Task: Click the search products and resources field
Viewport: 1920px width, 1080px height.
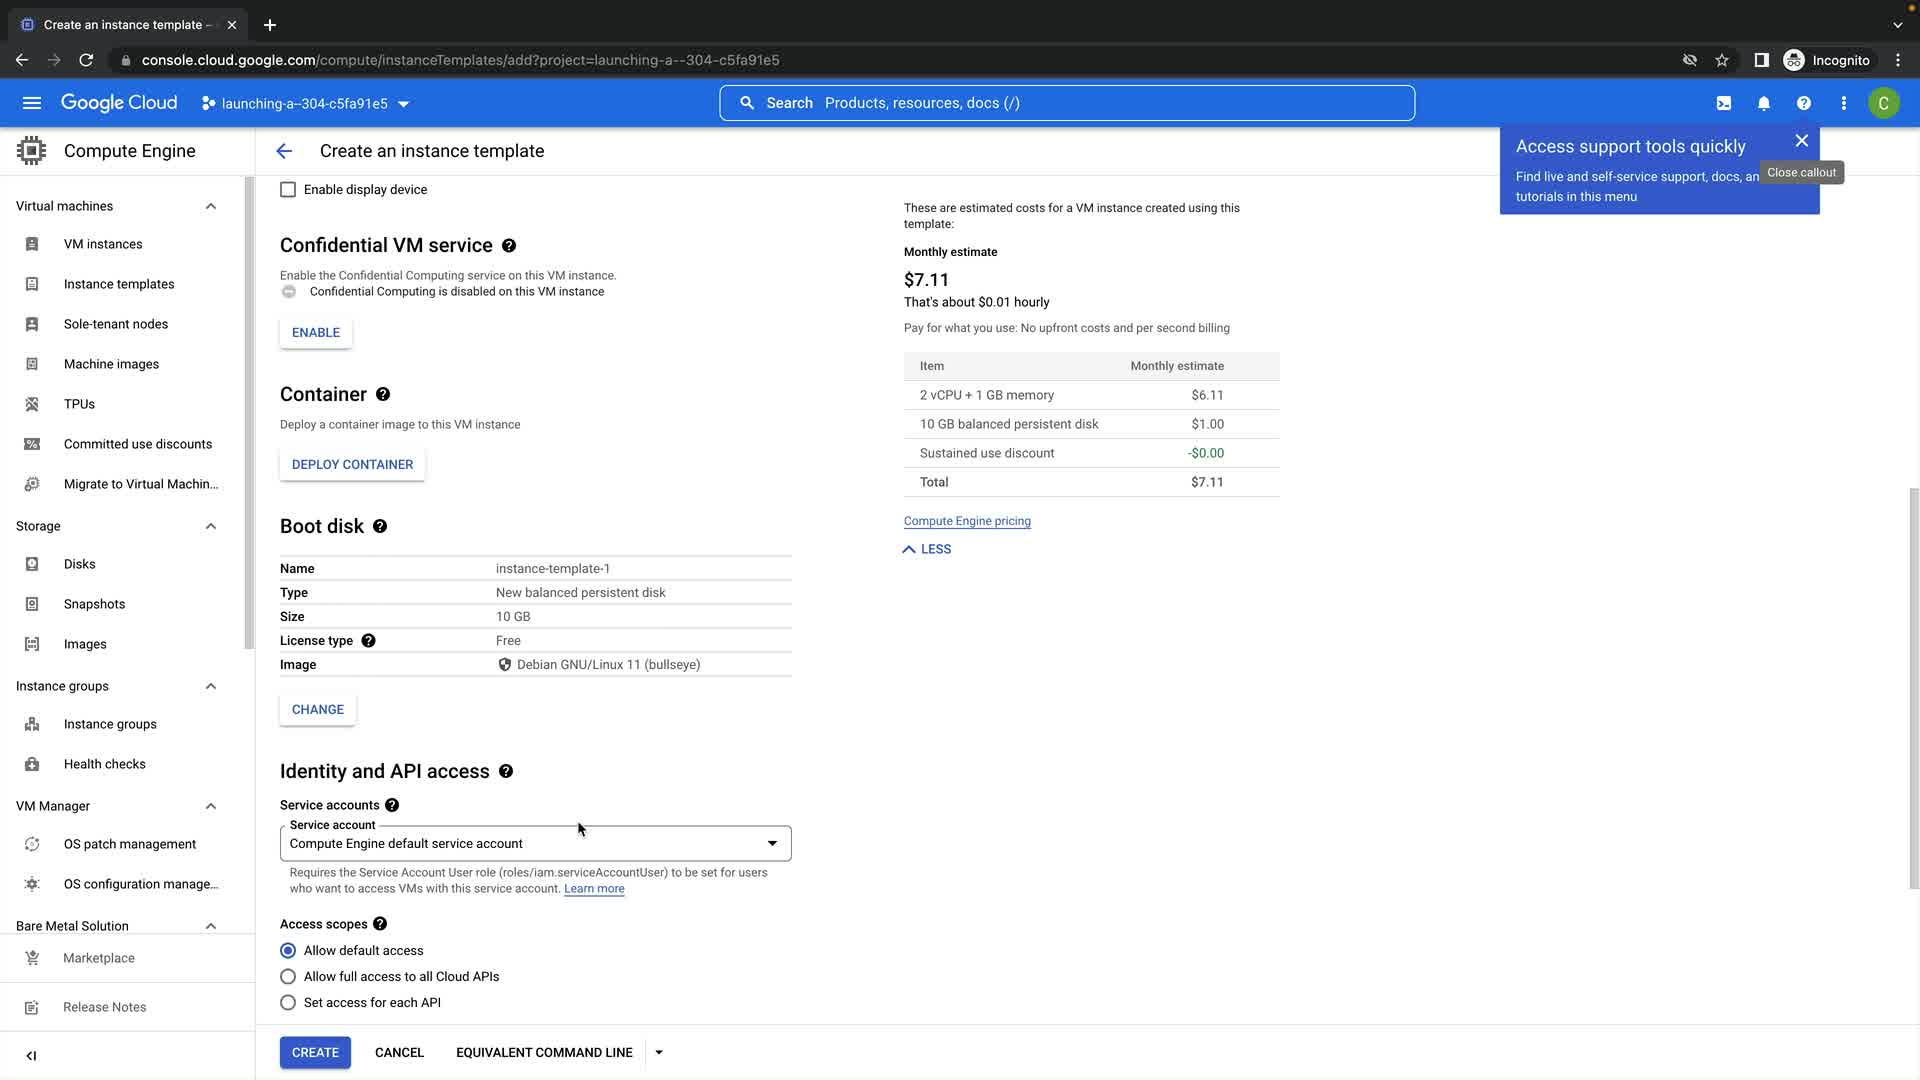Action: 1066,103
